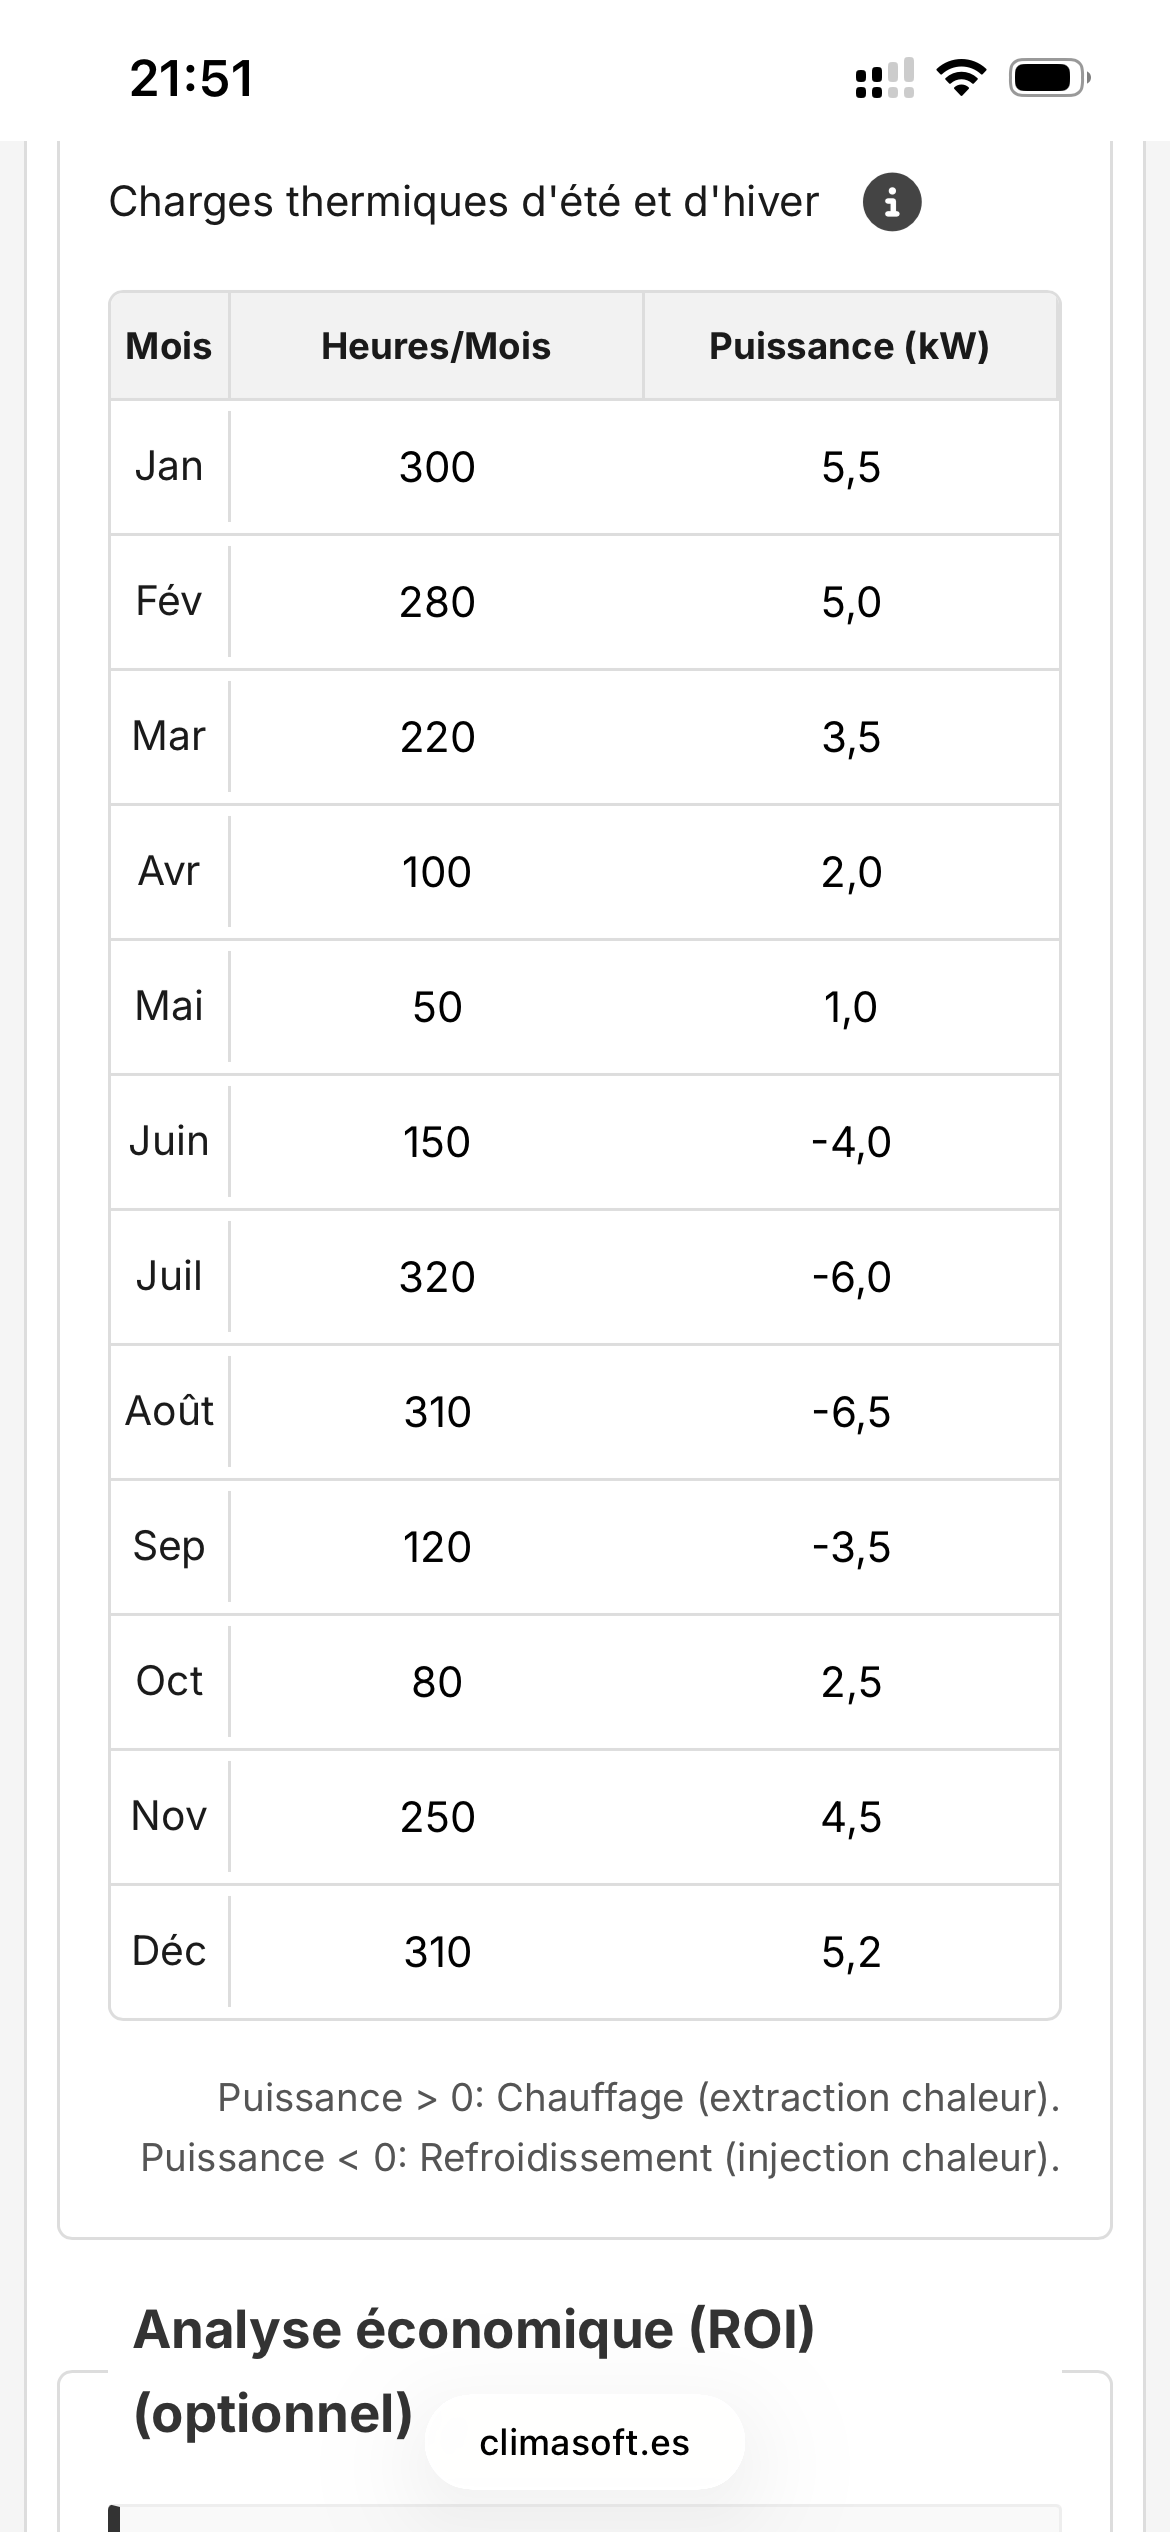
Task: Edit Oct hours value 80
Action: [437, 1682]
